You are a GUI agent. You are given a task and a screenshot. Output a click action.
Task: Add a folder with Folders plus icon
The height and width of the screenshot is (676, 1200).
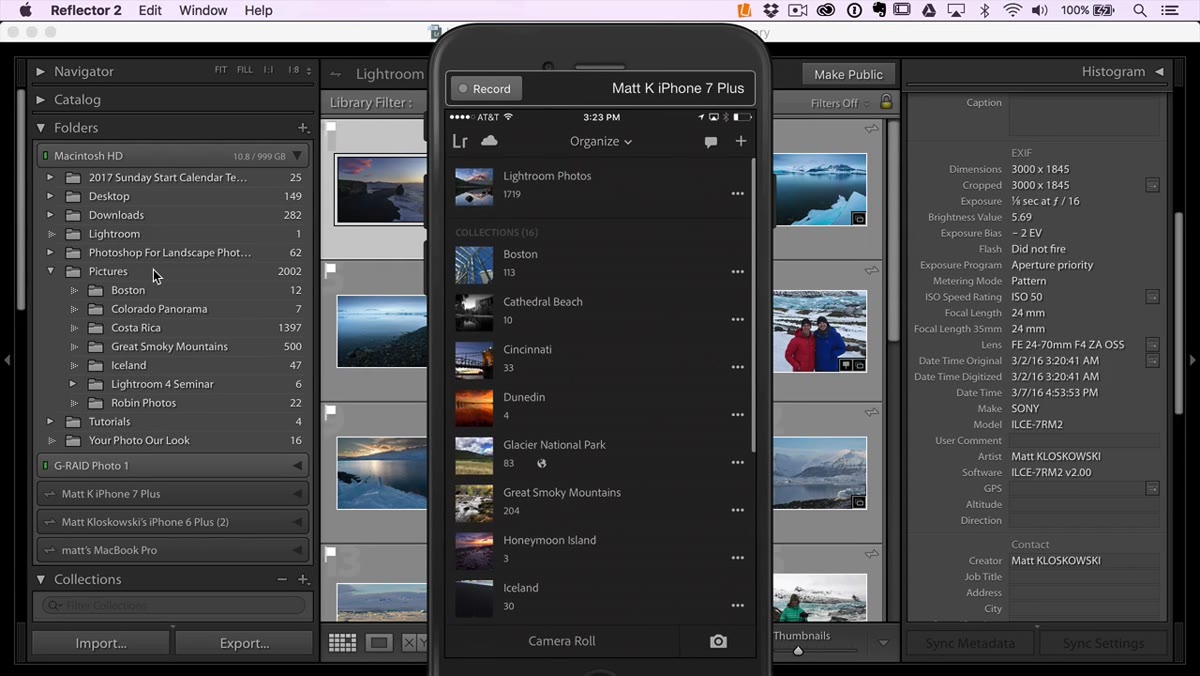303,128
